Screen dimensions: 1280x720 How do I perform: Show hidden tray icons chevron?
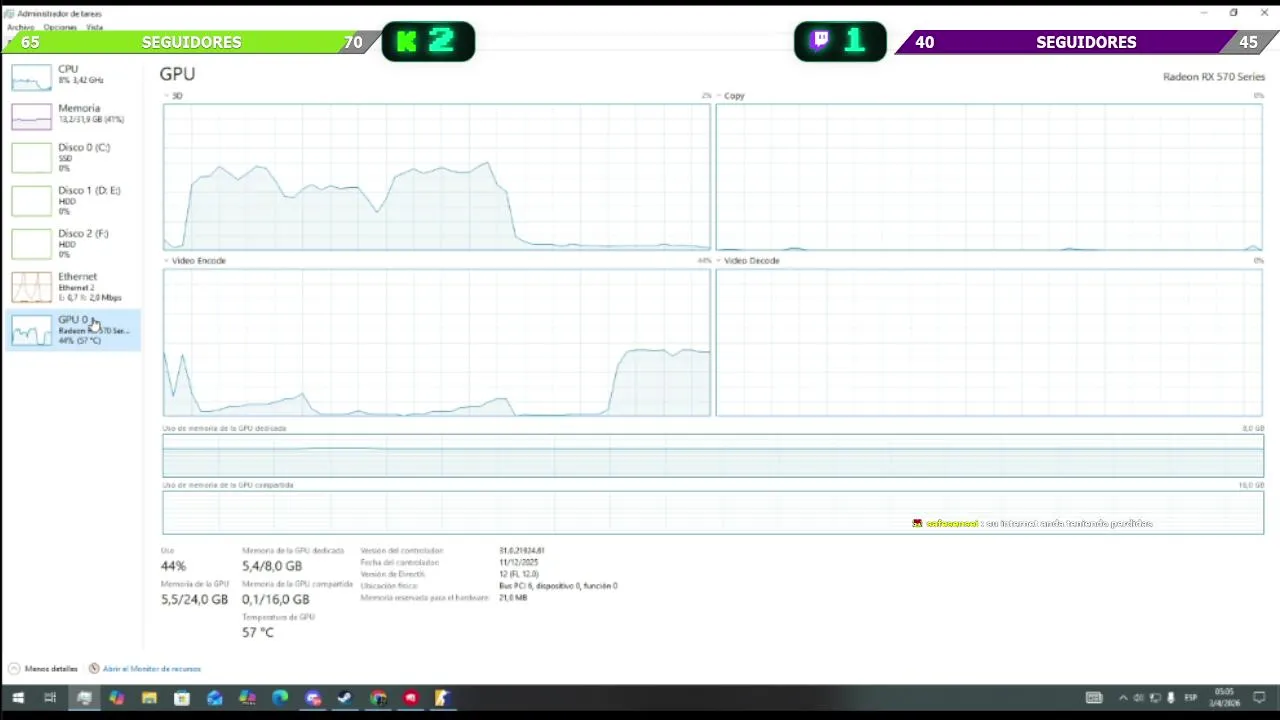pos(1123,698)
